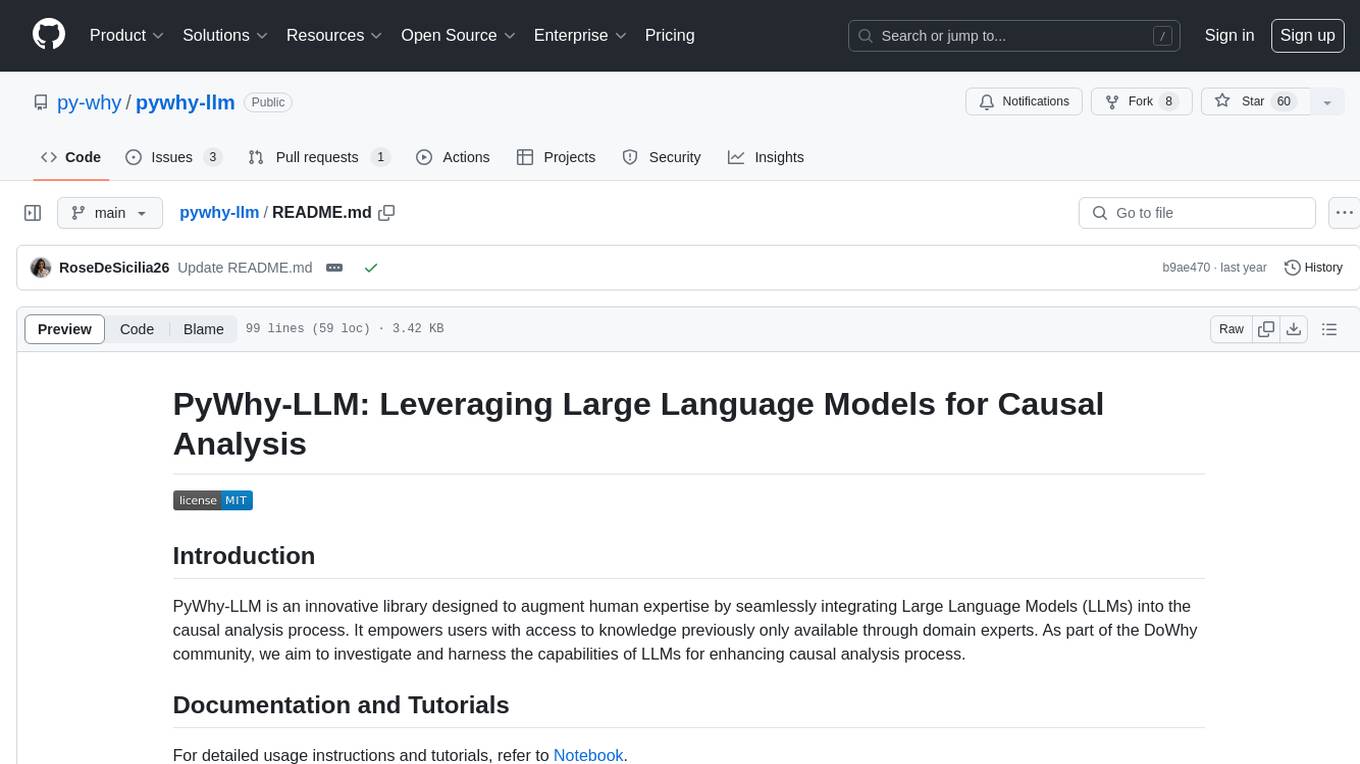Focus the Go to file field
1360x764 pixels.
[1197, 213]
